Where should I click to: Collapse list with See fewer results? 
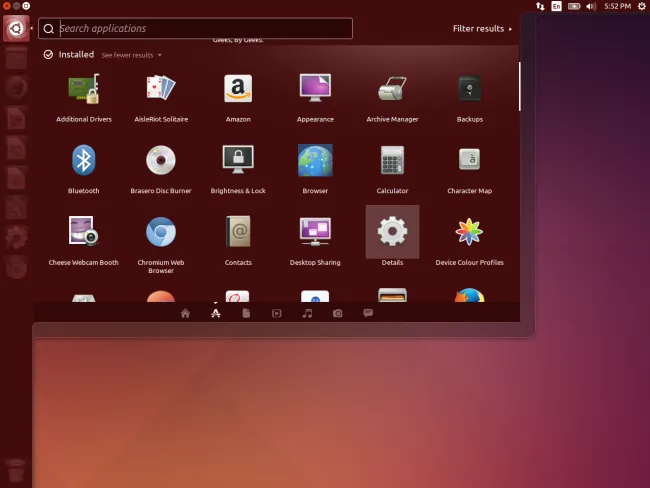click(x=131, y=55)
